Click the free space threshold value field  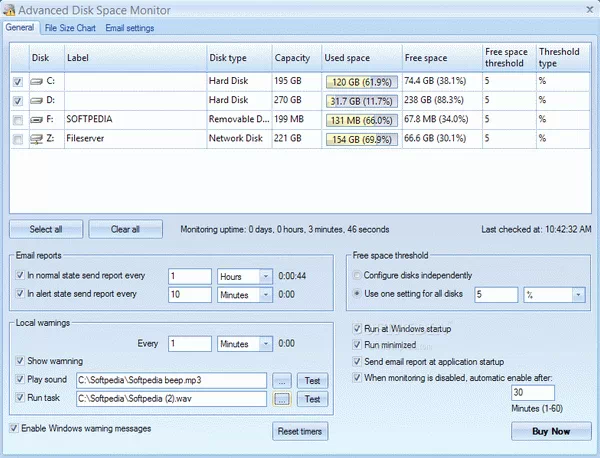[496, 295]
